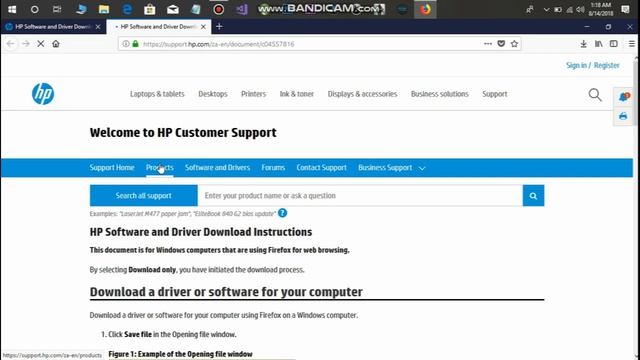Open Software and Drivers
This screenshot has width=640, height=360.
(217, 168)
